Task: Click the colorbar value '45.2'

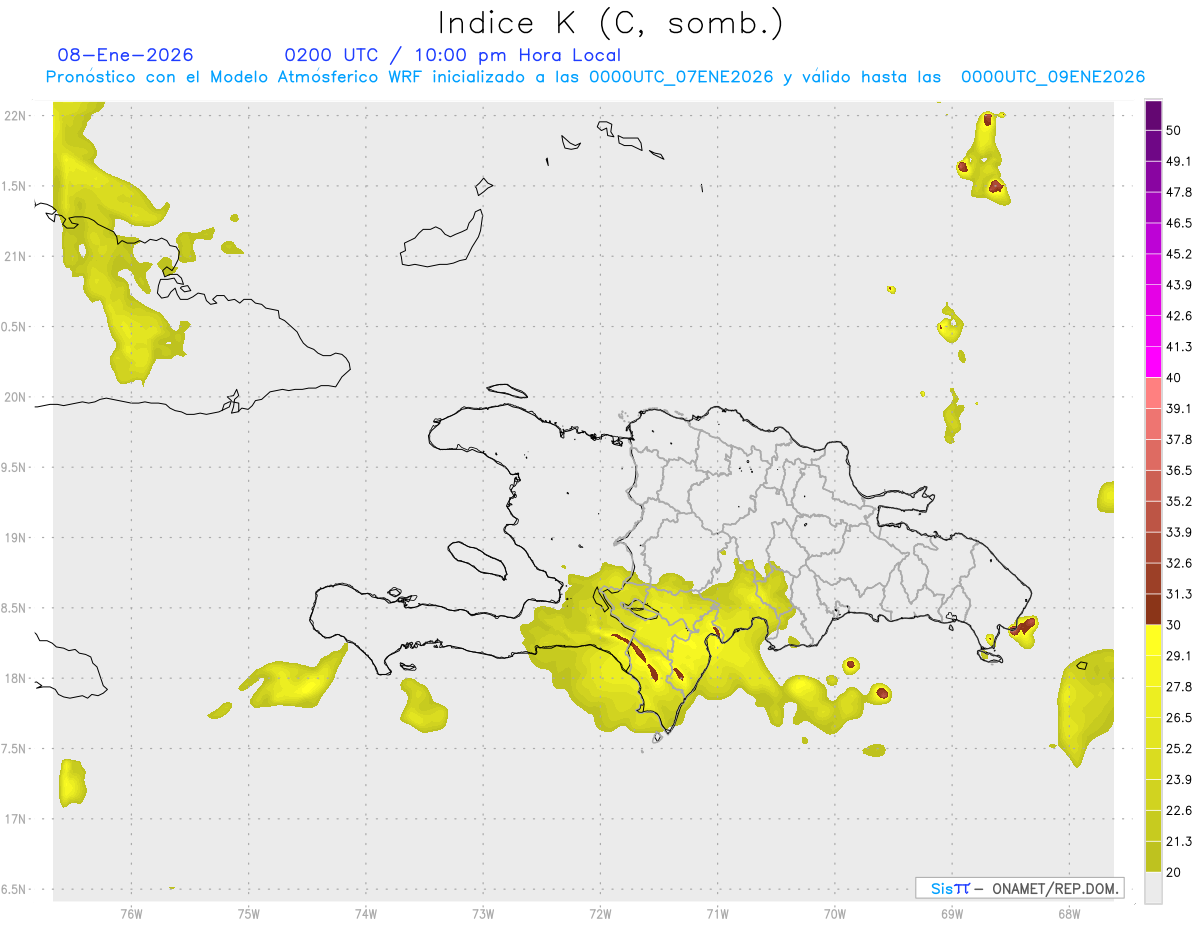Action: tap(1179, 254)
